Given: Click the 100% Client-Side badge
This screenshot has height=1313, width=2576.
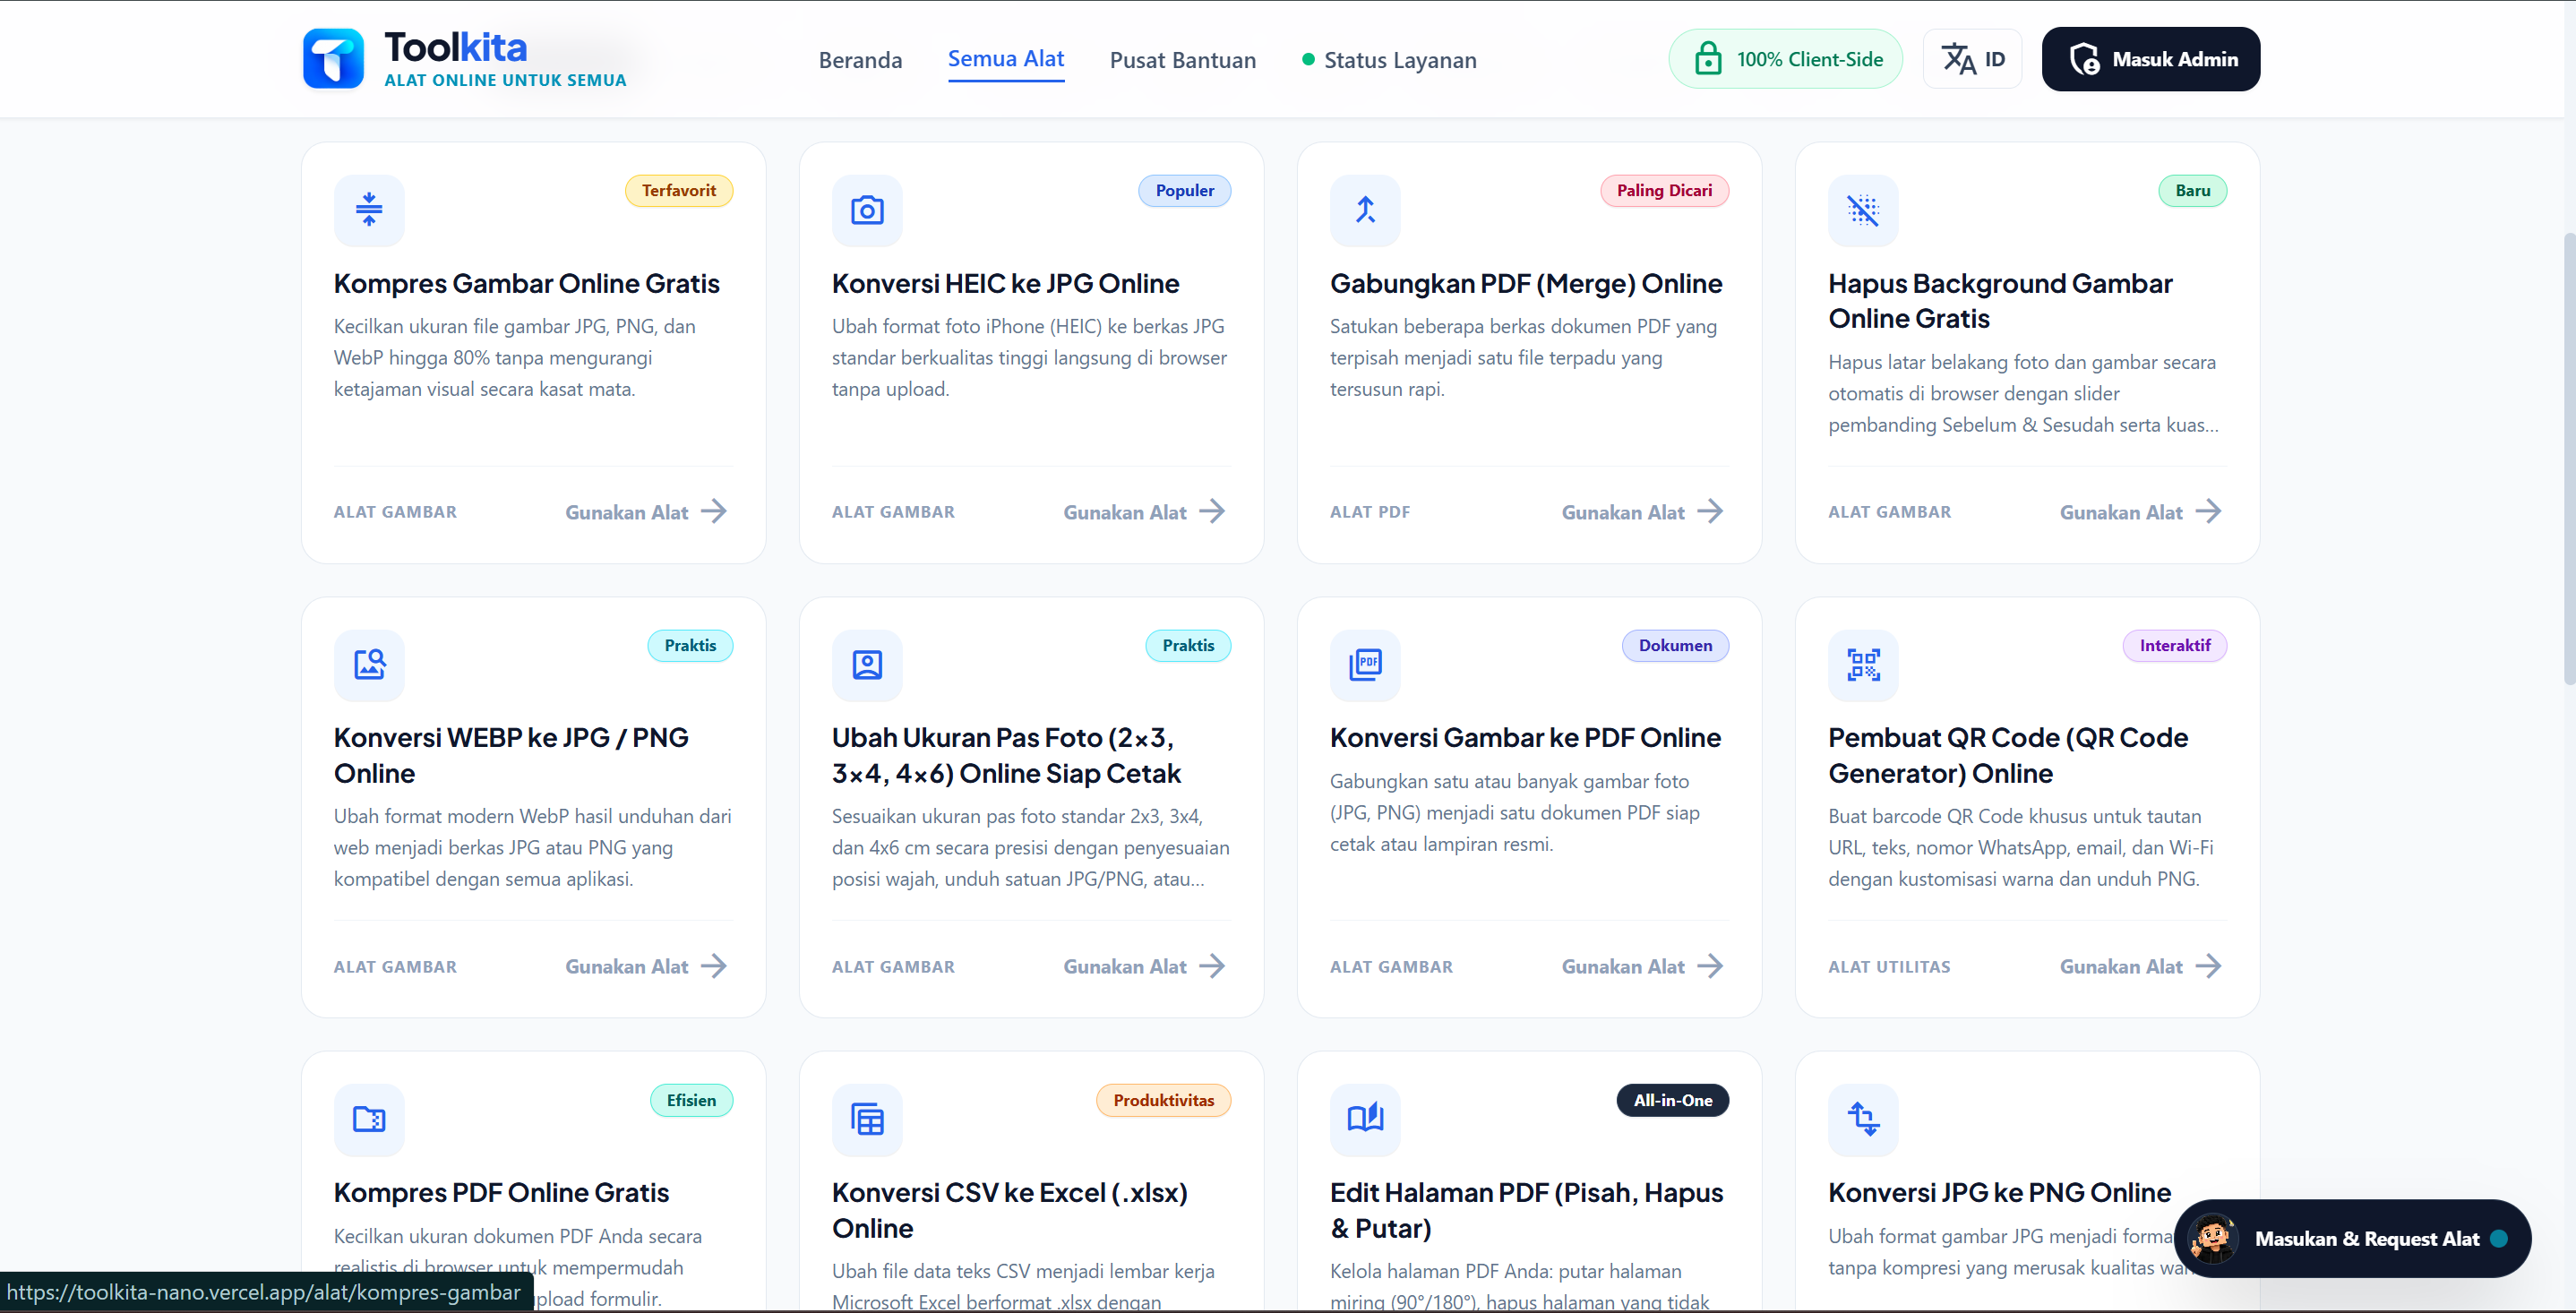Looking at the screenshot, I should [1786, 59].
